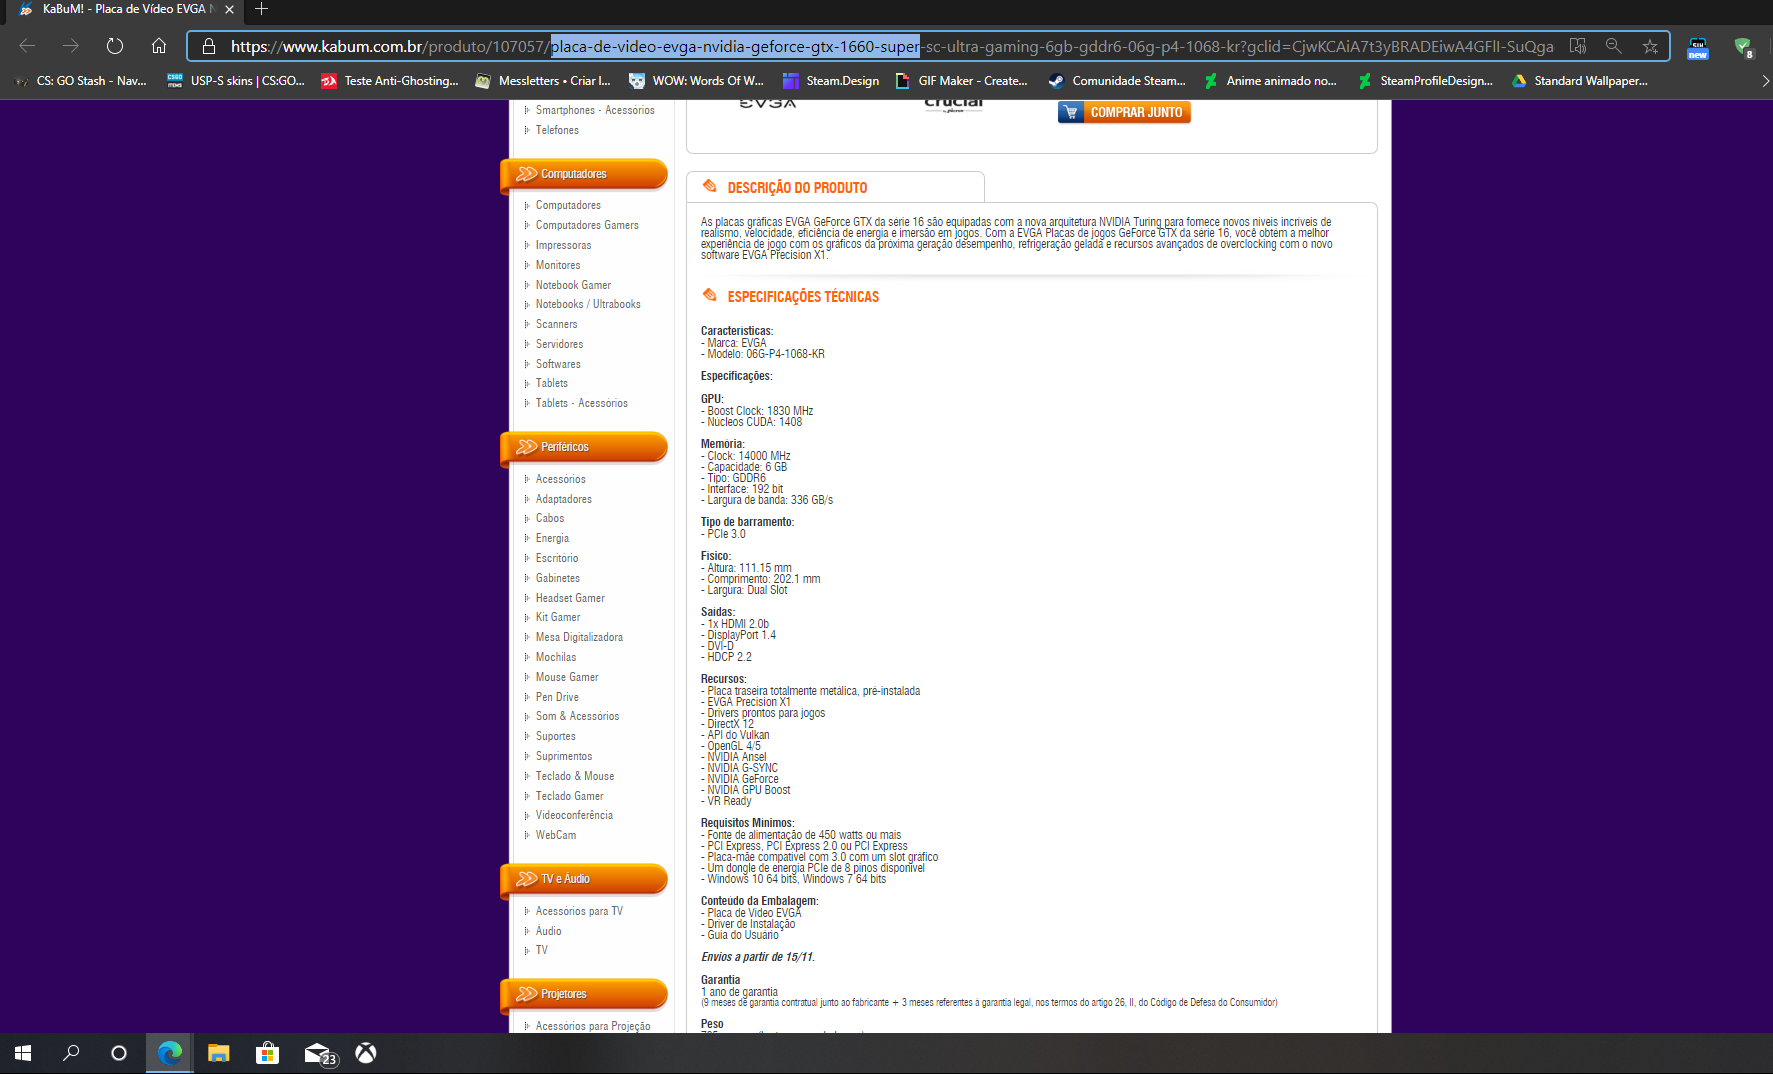The width and height of the screenshot is (1773, 1074).
Task: Open the Periféricos category header
Action: pyautogui.click(x=585, y=447)
